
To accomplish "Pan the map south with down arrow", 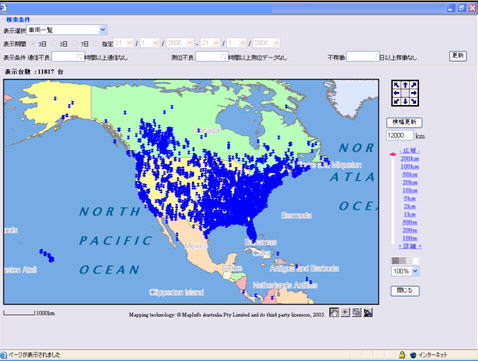I will click(405, 101).
